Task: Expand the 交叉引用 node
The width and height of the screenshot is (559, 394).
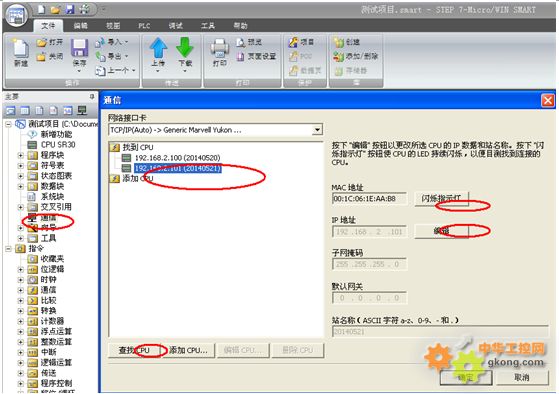Action: 21,207
